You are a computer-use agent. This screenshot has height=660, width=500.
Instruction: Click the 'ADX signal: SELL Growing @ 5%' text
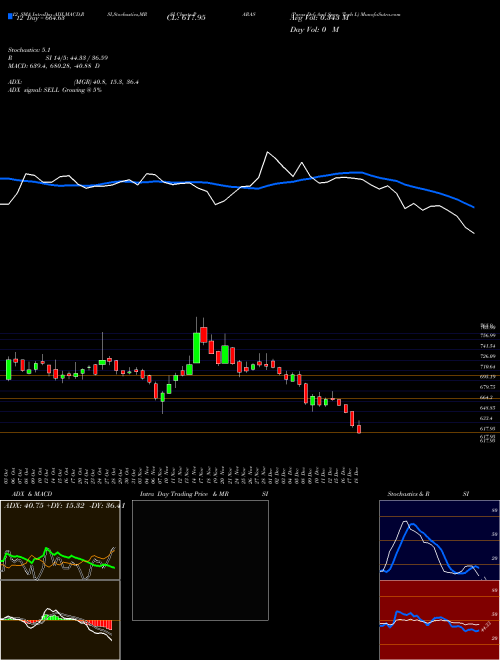(x=55, y=90)
